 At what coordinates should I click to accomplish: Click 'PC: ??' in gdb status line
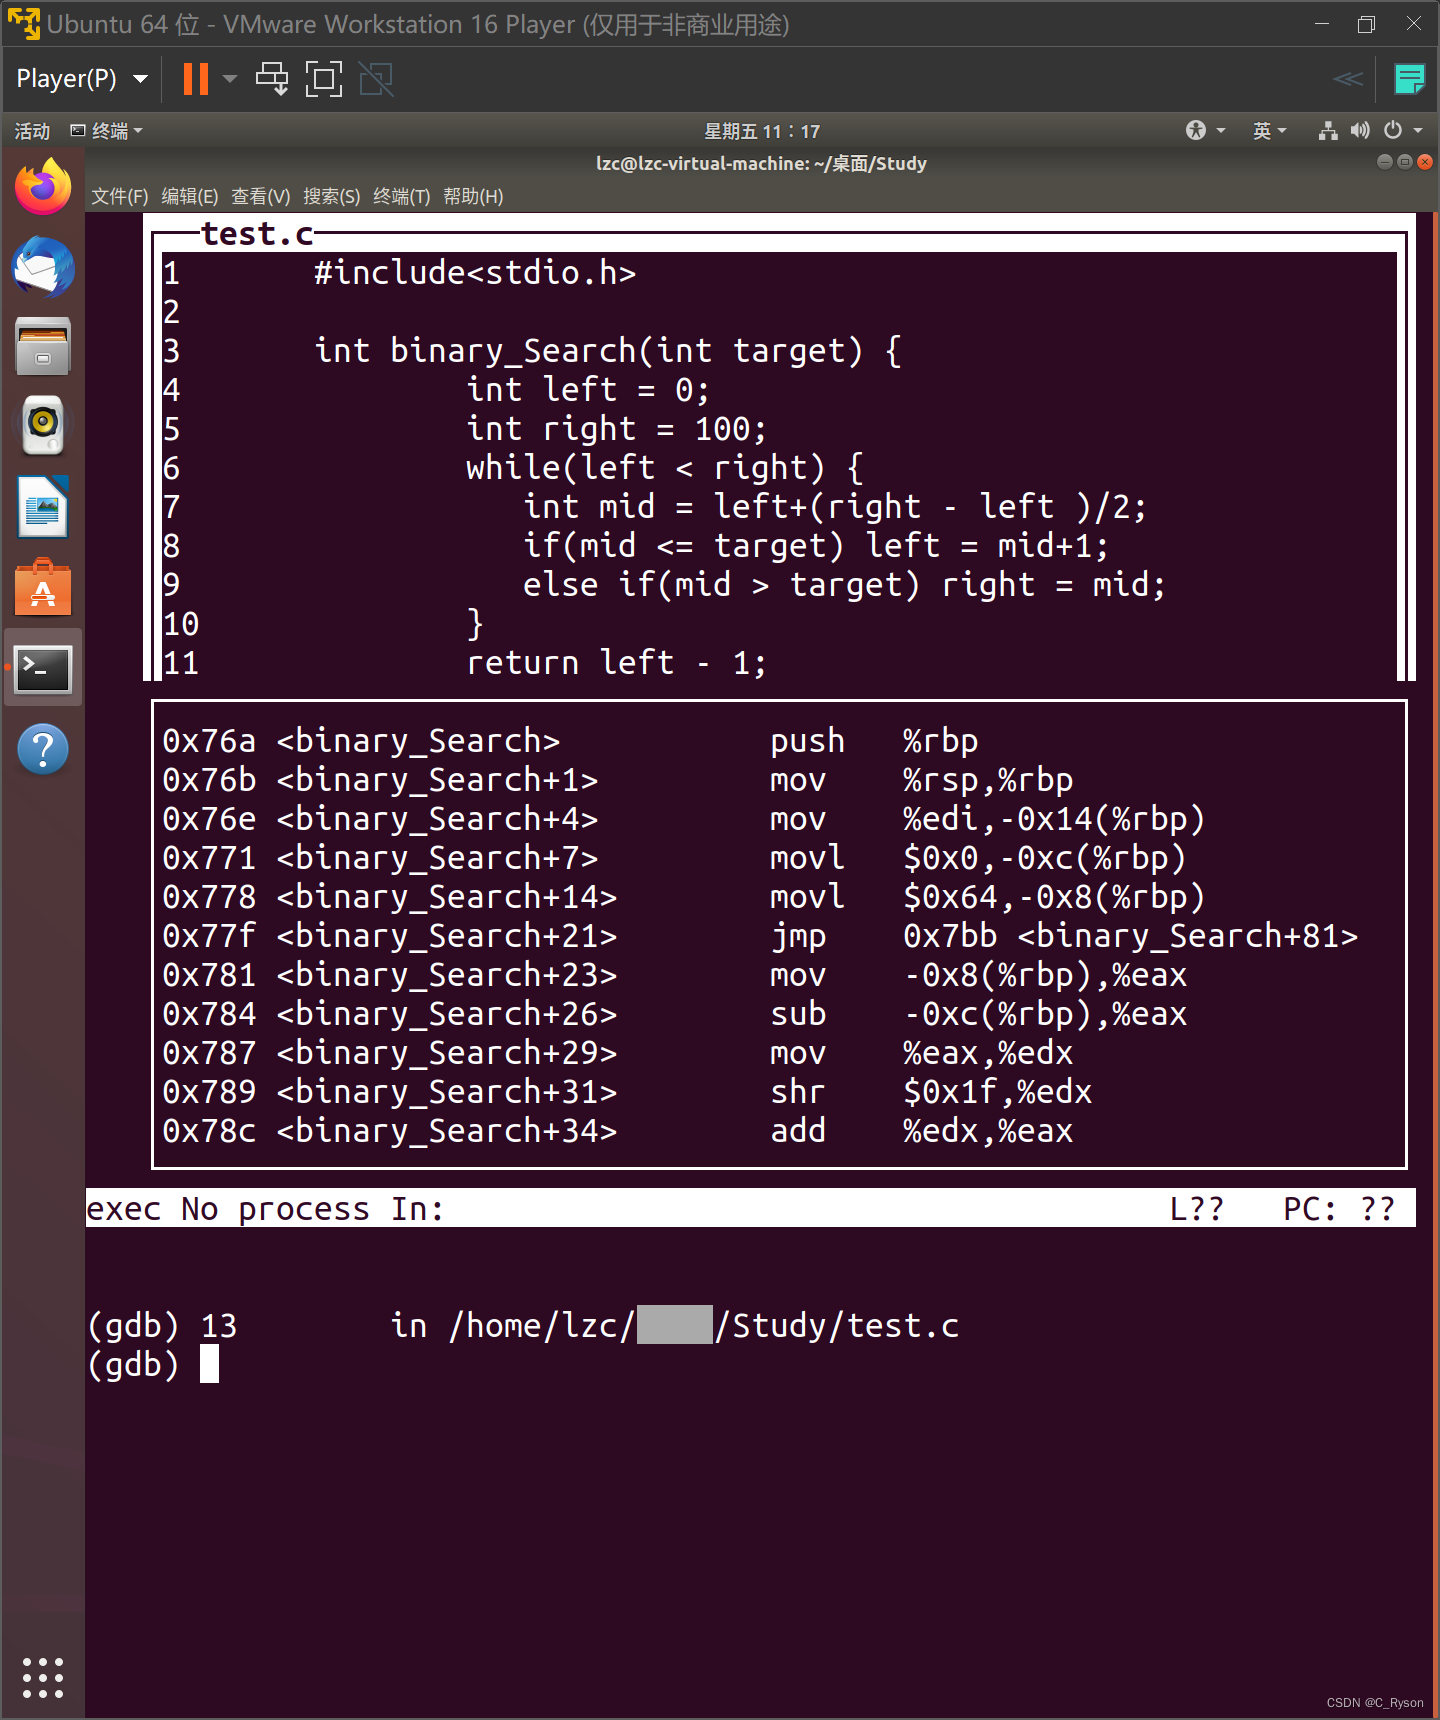click(1340, 1209)
